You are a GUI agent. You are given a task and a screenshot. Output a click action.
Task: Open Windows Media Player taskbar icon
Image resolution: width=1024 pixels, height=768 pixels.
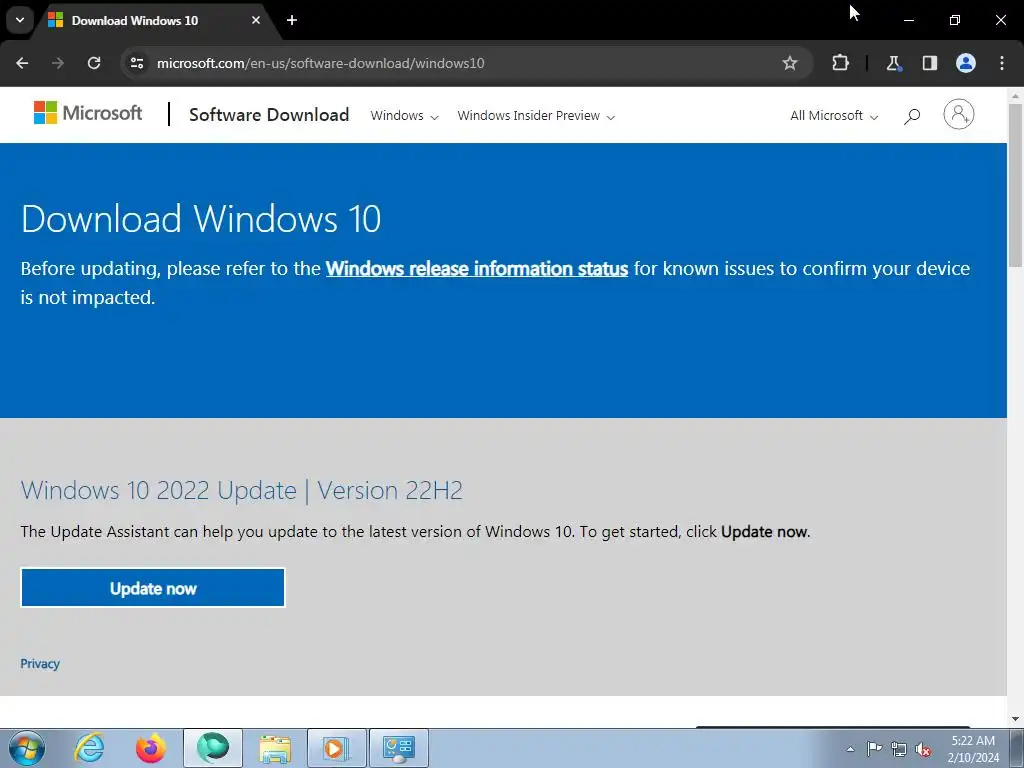tap(336, 748)
